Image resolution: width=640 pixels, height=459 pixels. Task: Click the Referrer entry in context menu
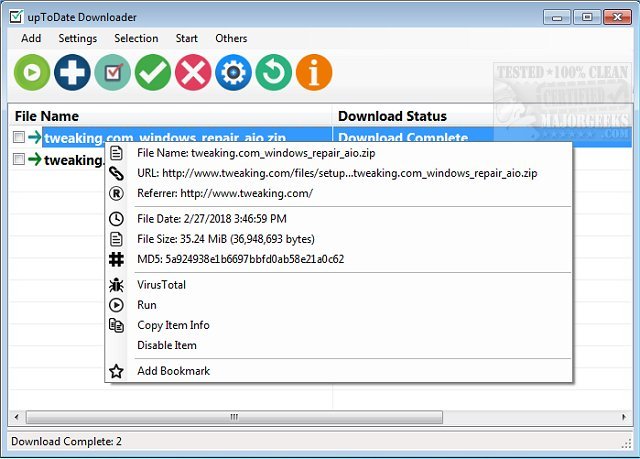point(339,193)
